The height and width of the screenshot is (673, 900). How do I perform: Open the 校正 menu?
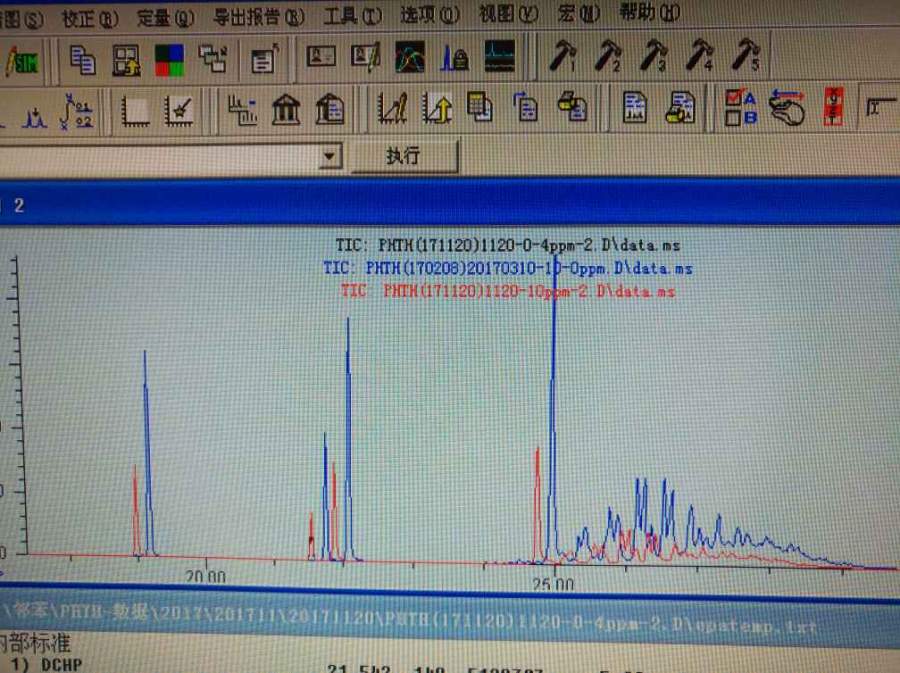click(90, 20)
